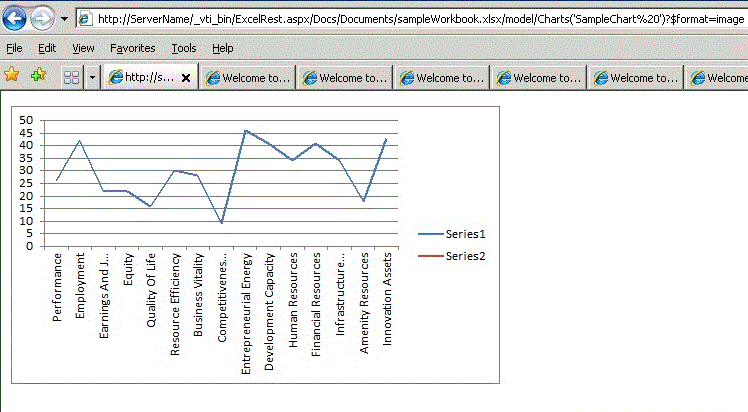This screenshot has width=748, height=412.
Task: Click the Human Resources axis label
Action: [x=293, y=300]
